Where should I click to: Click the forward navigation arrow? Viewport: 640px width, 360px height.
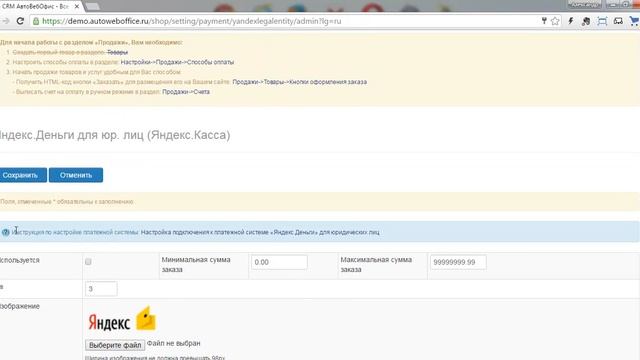[6, 21]
